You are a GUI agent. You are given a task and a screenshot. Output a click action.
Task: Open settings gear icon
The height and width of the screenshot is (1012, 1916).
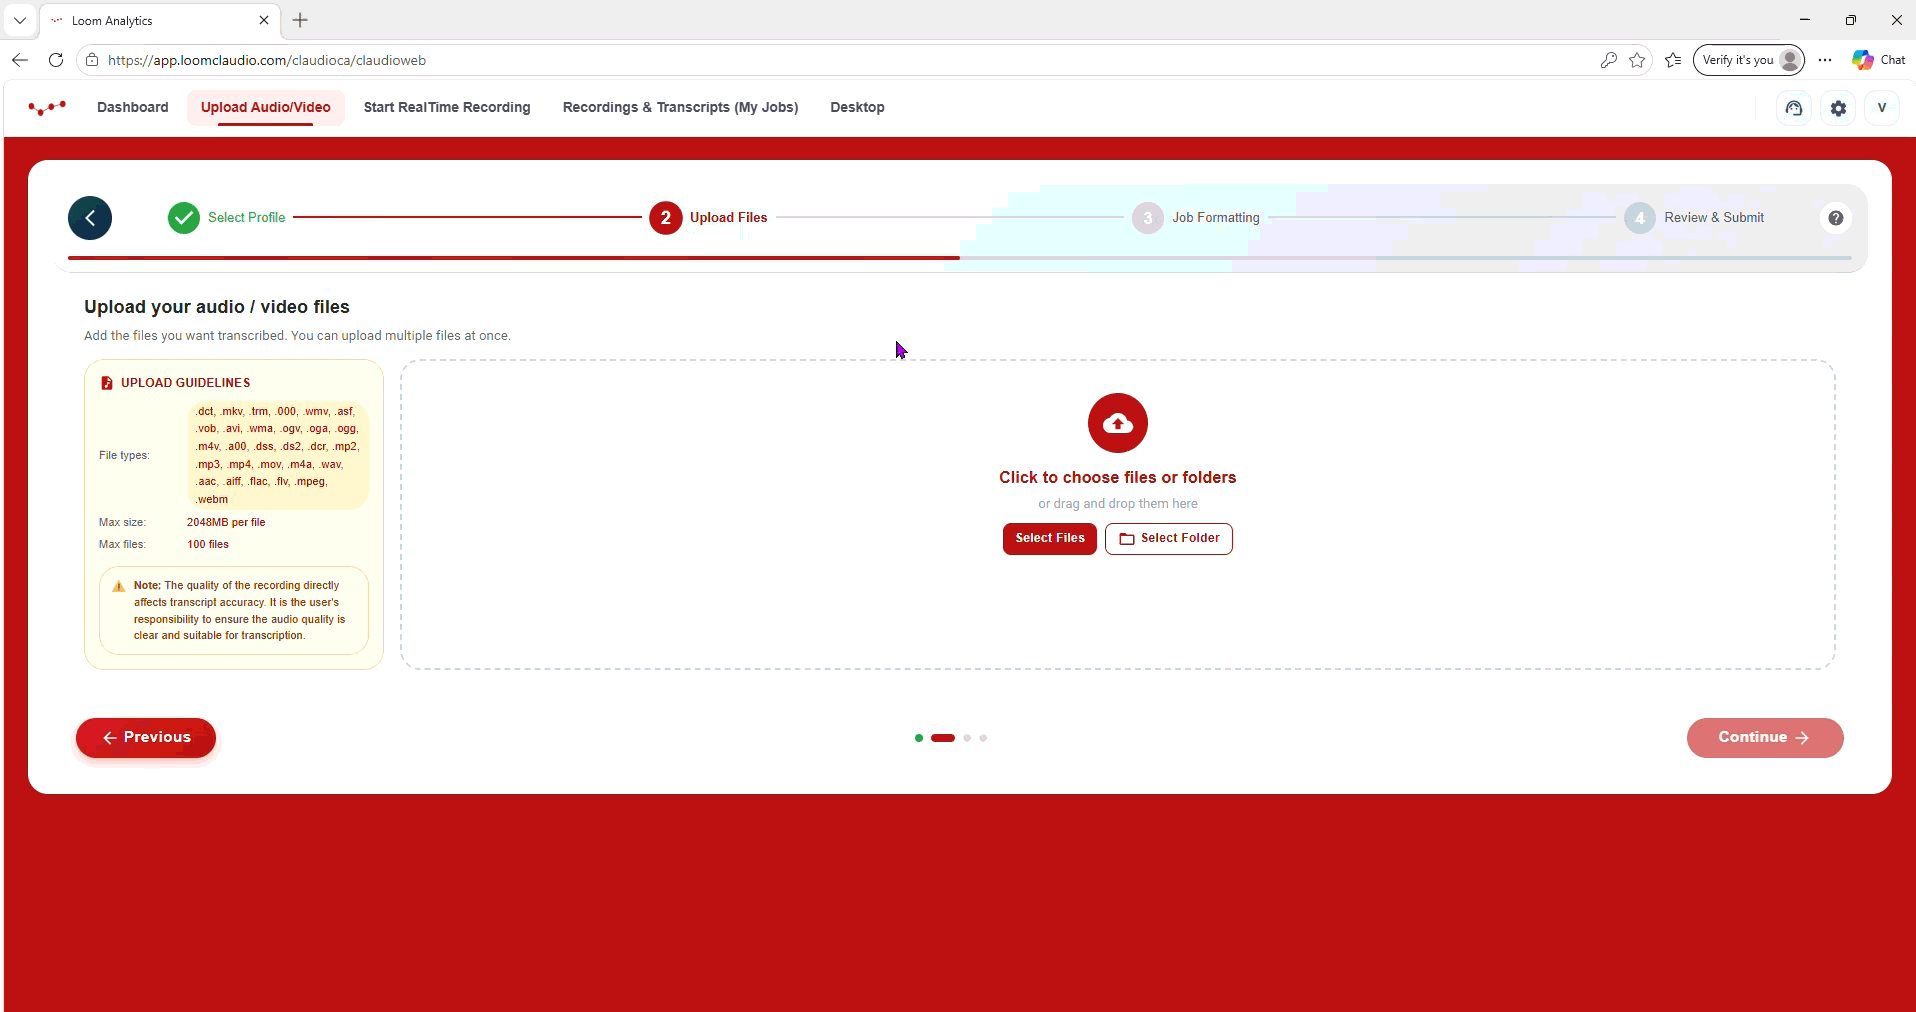[x=1838, y=108]
